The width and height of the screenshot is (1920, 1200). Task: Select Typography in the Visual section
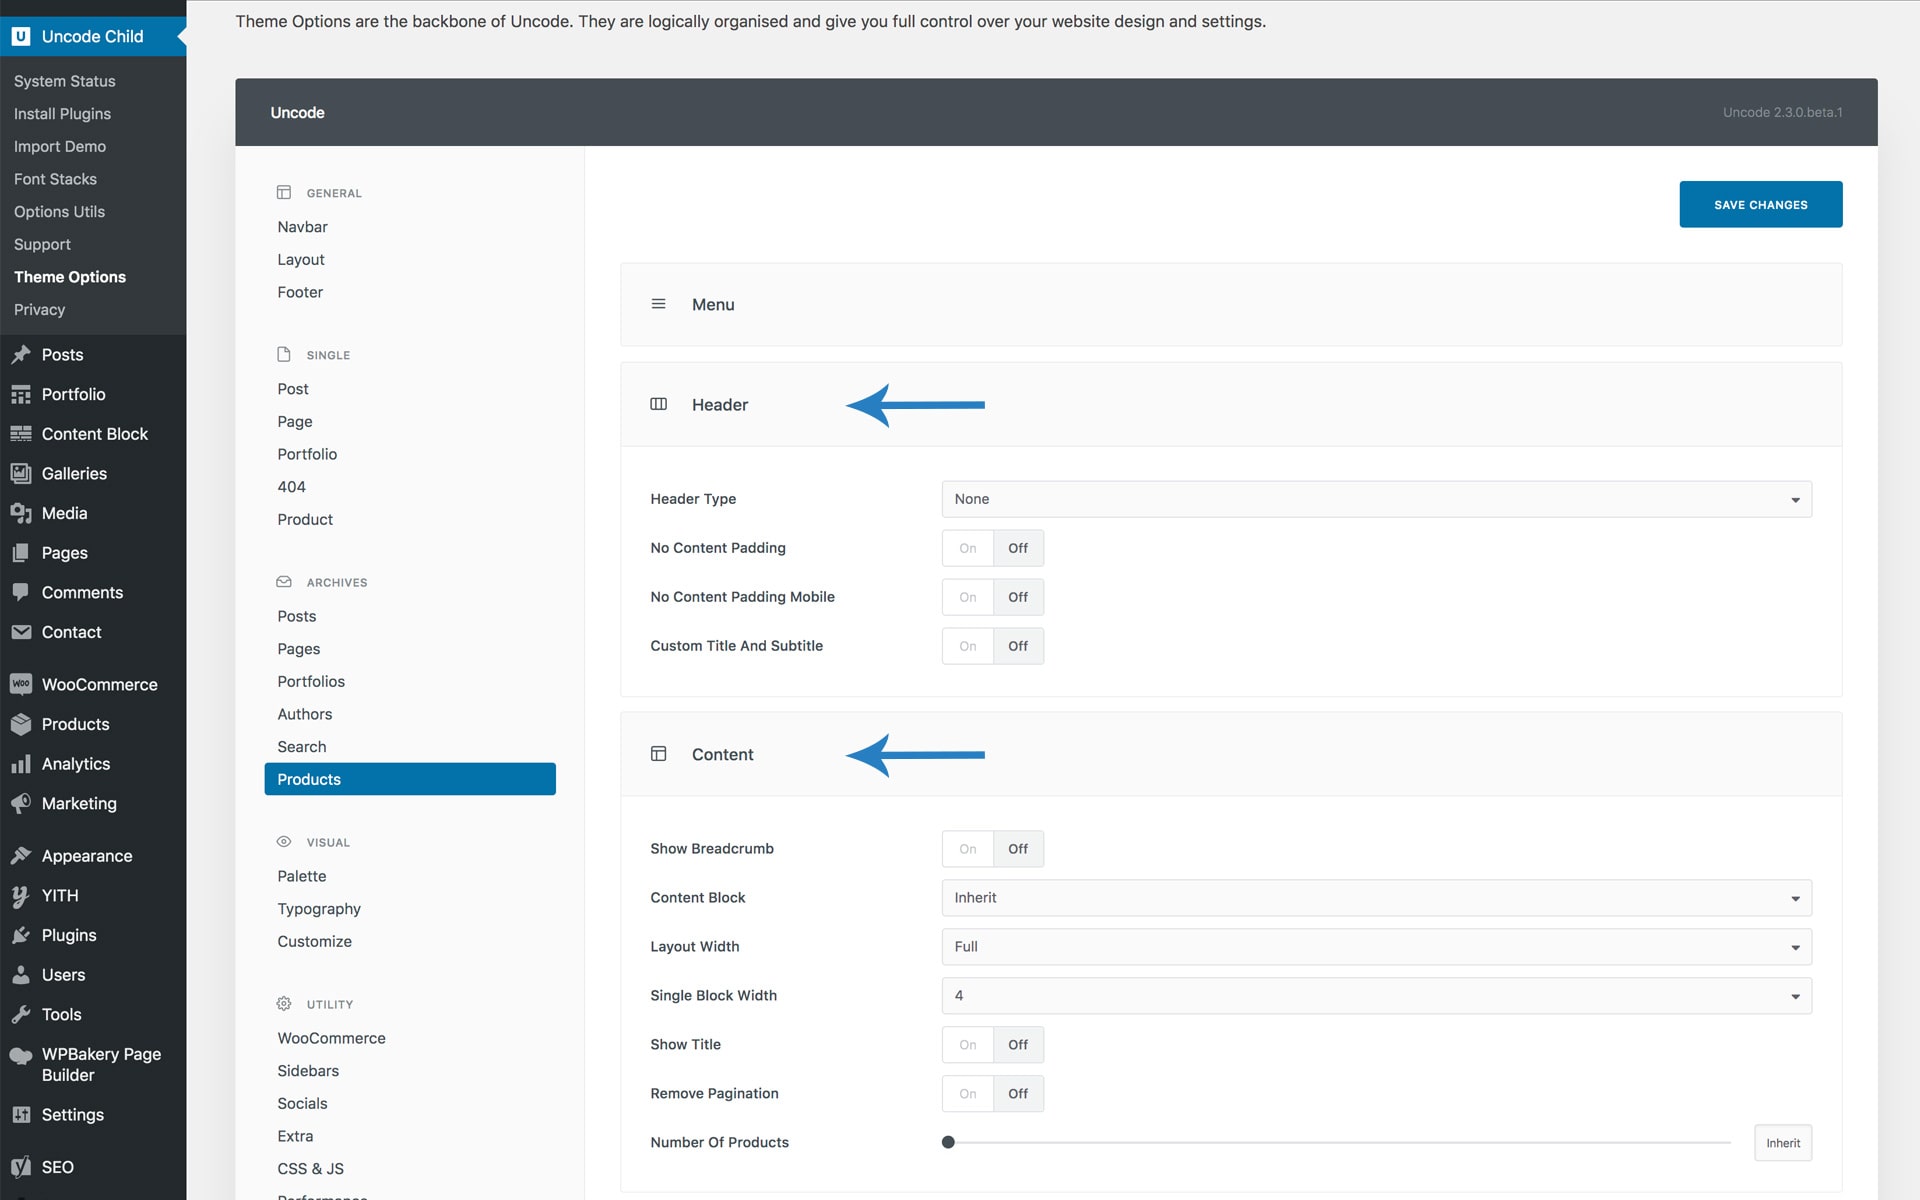click(319, 909)
